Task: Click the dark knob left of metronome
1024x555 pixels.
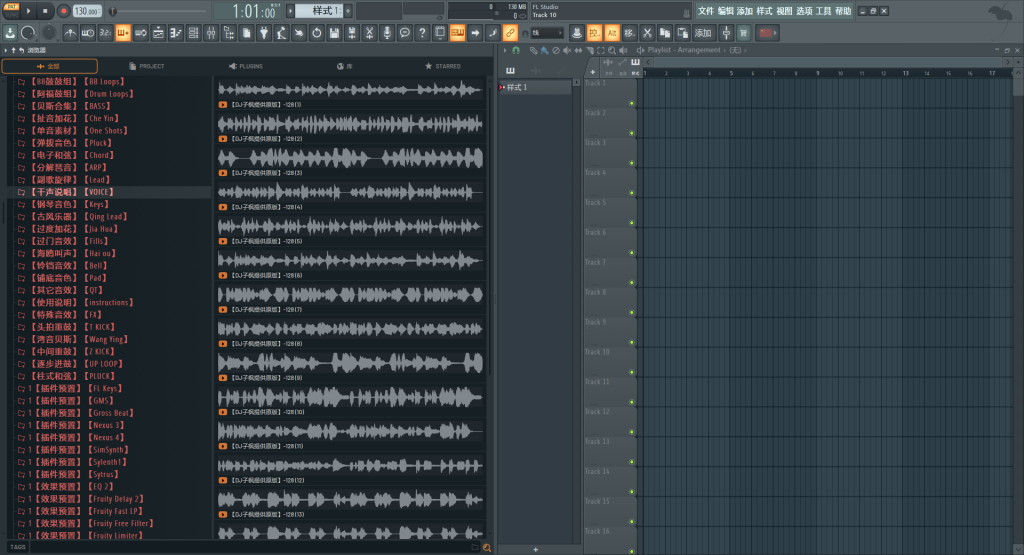Action: tap(49, 33)
